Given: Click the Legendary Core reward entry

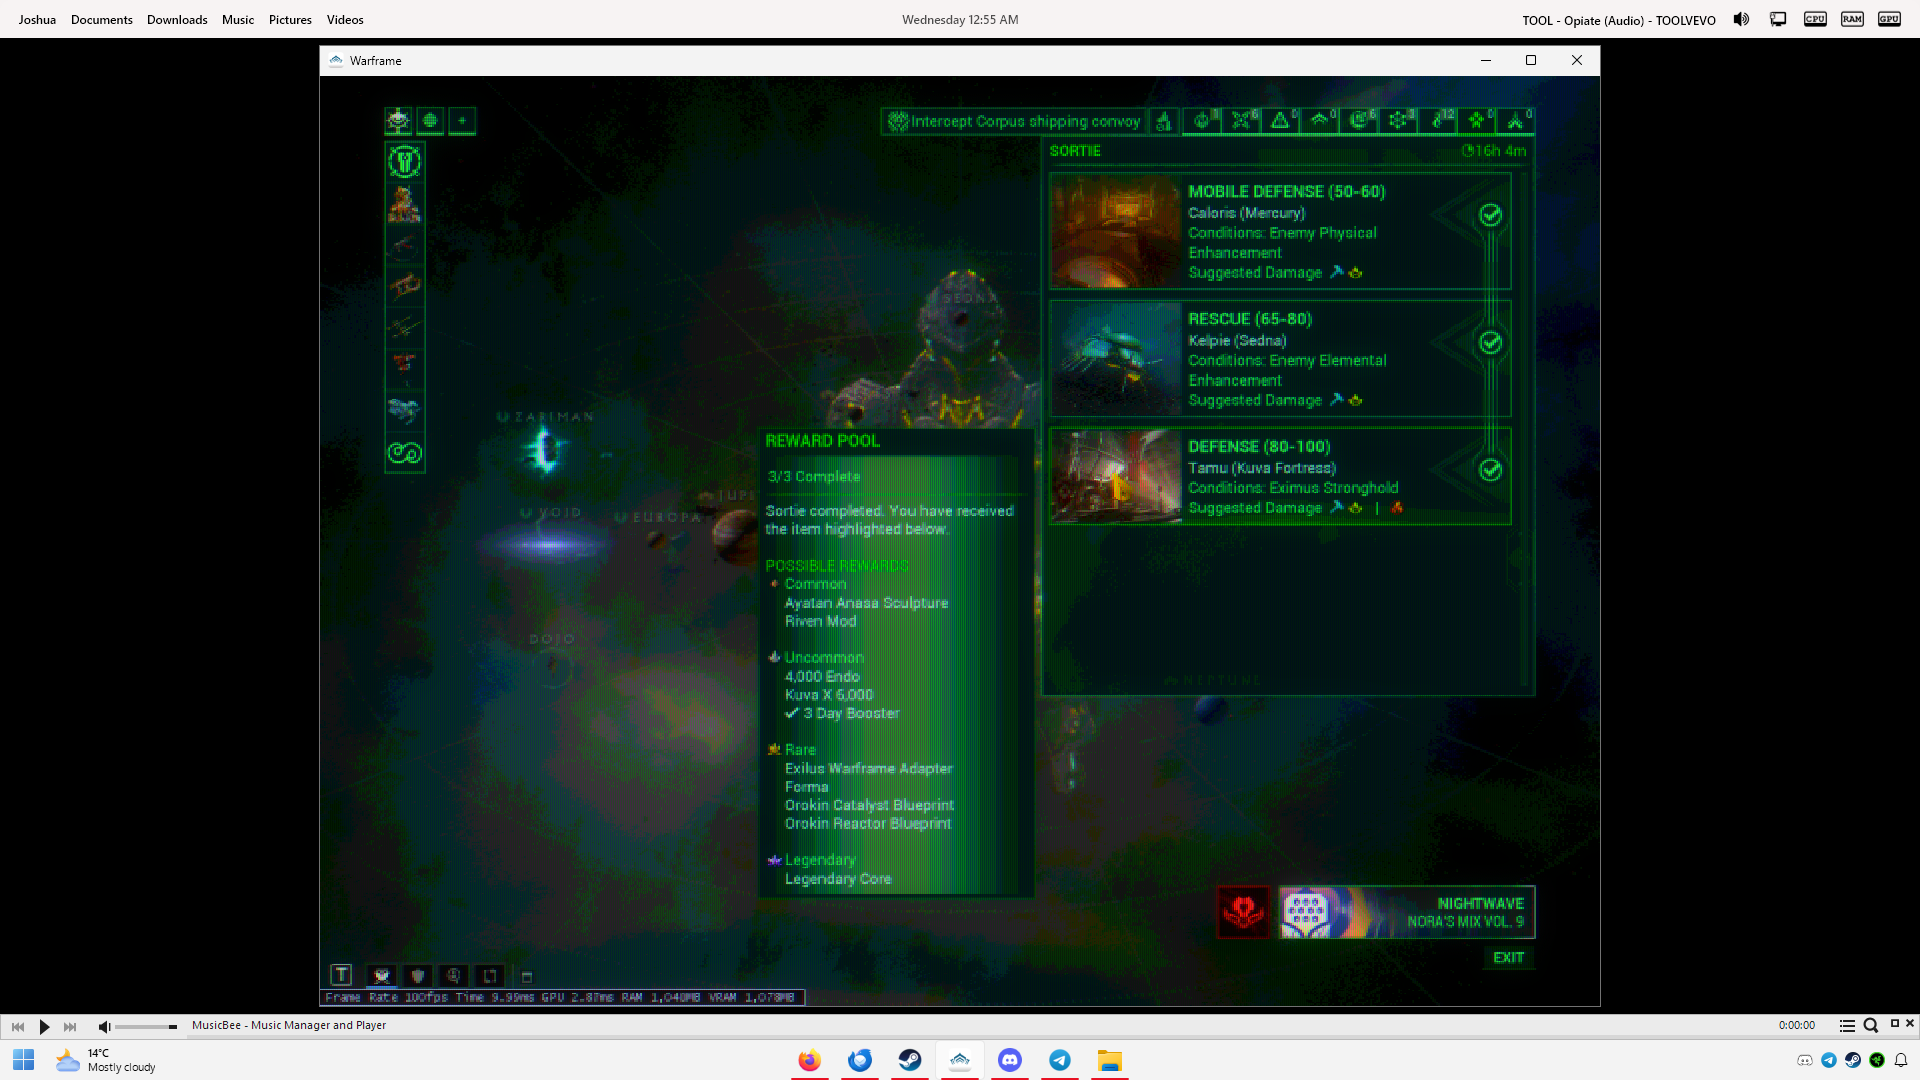Looking at the screenshot, I should [x=838, y=879].
